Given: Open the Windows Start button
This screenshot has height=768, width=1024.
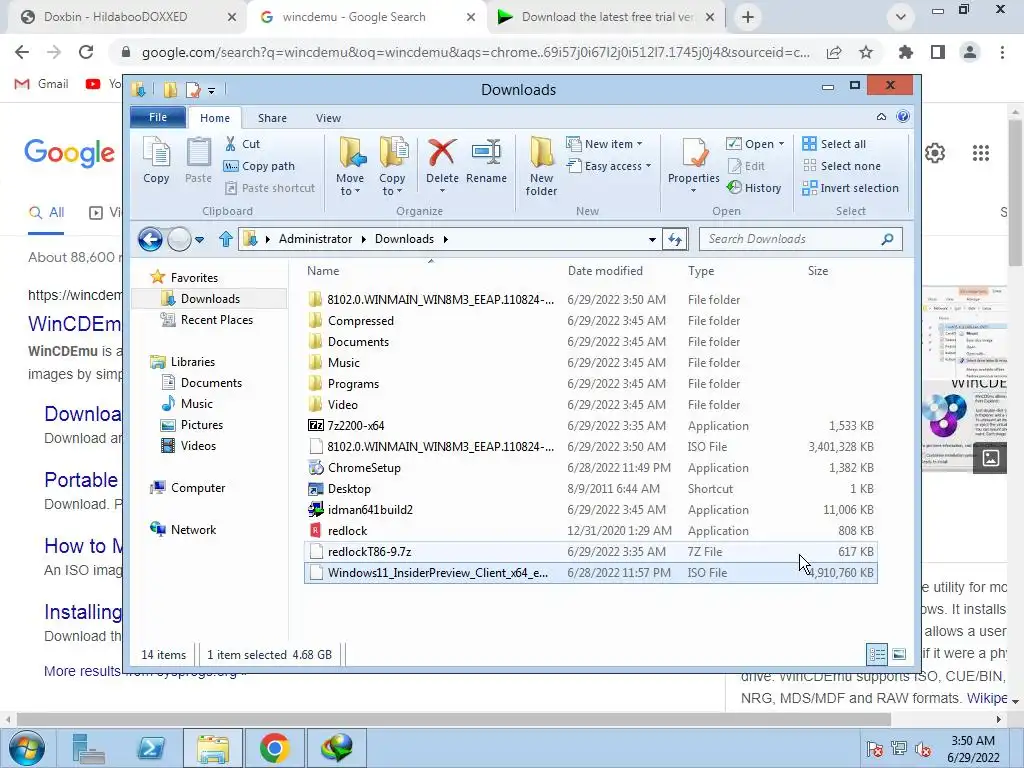Looking at the screenshot, I should coord(25,748).
